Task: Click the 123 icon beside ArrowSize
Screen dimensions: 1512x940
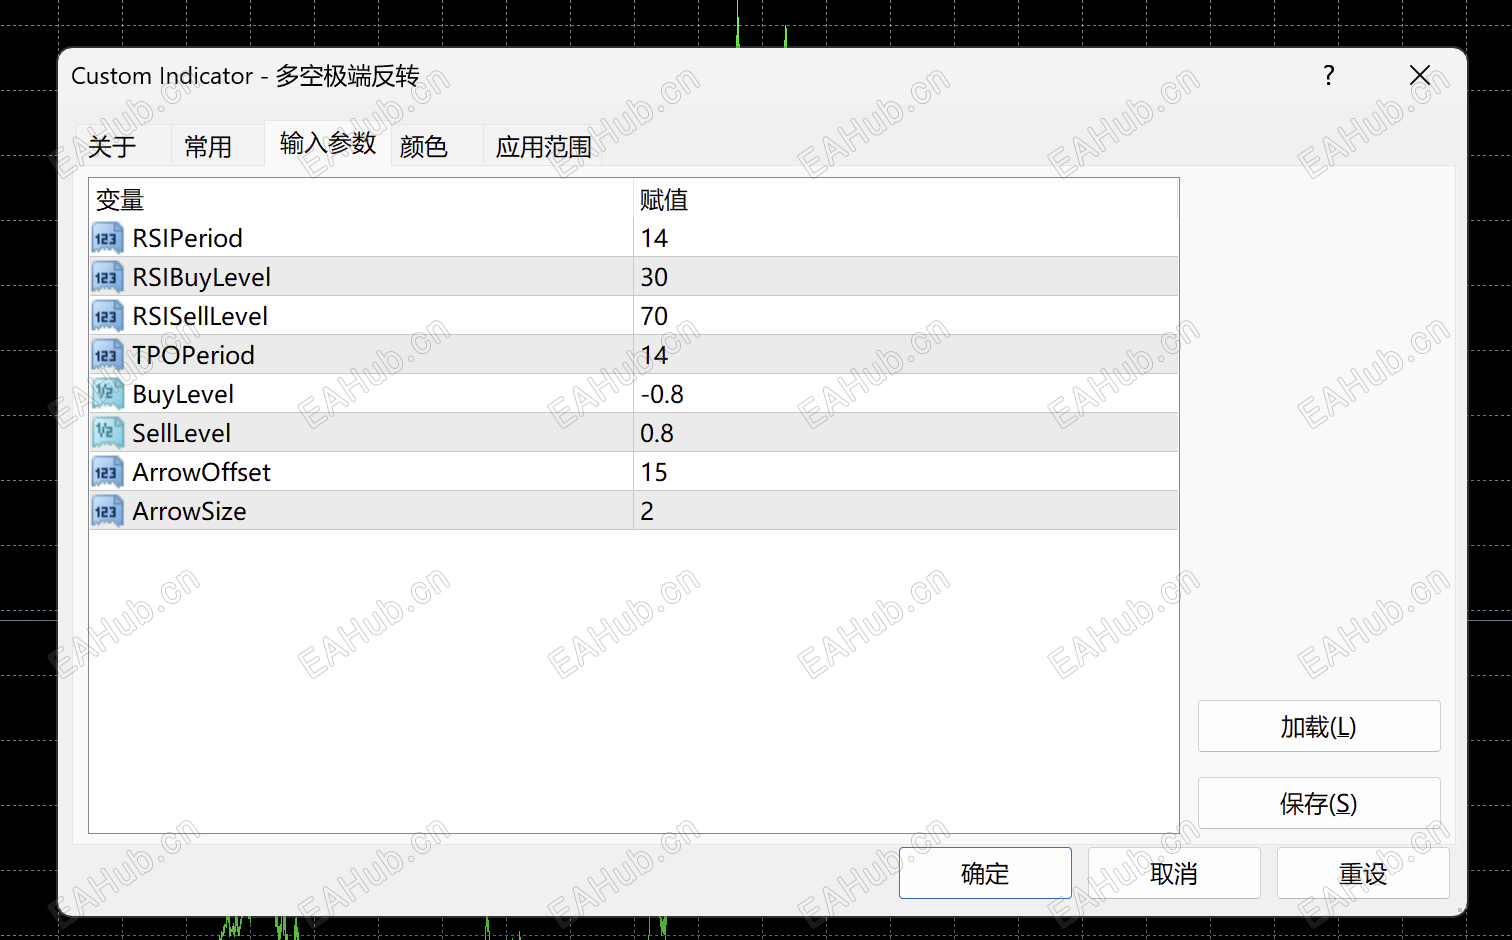Action: (106, 510)
